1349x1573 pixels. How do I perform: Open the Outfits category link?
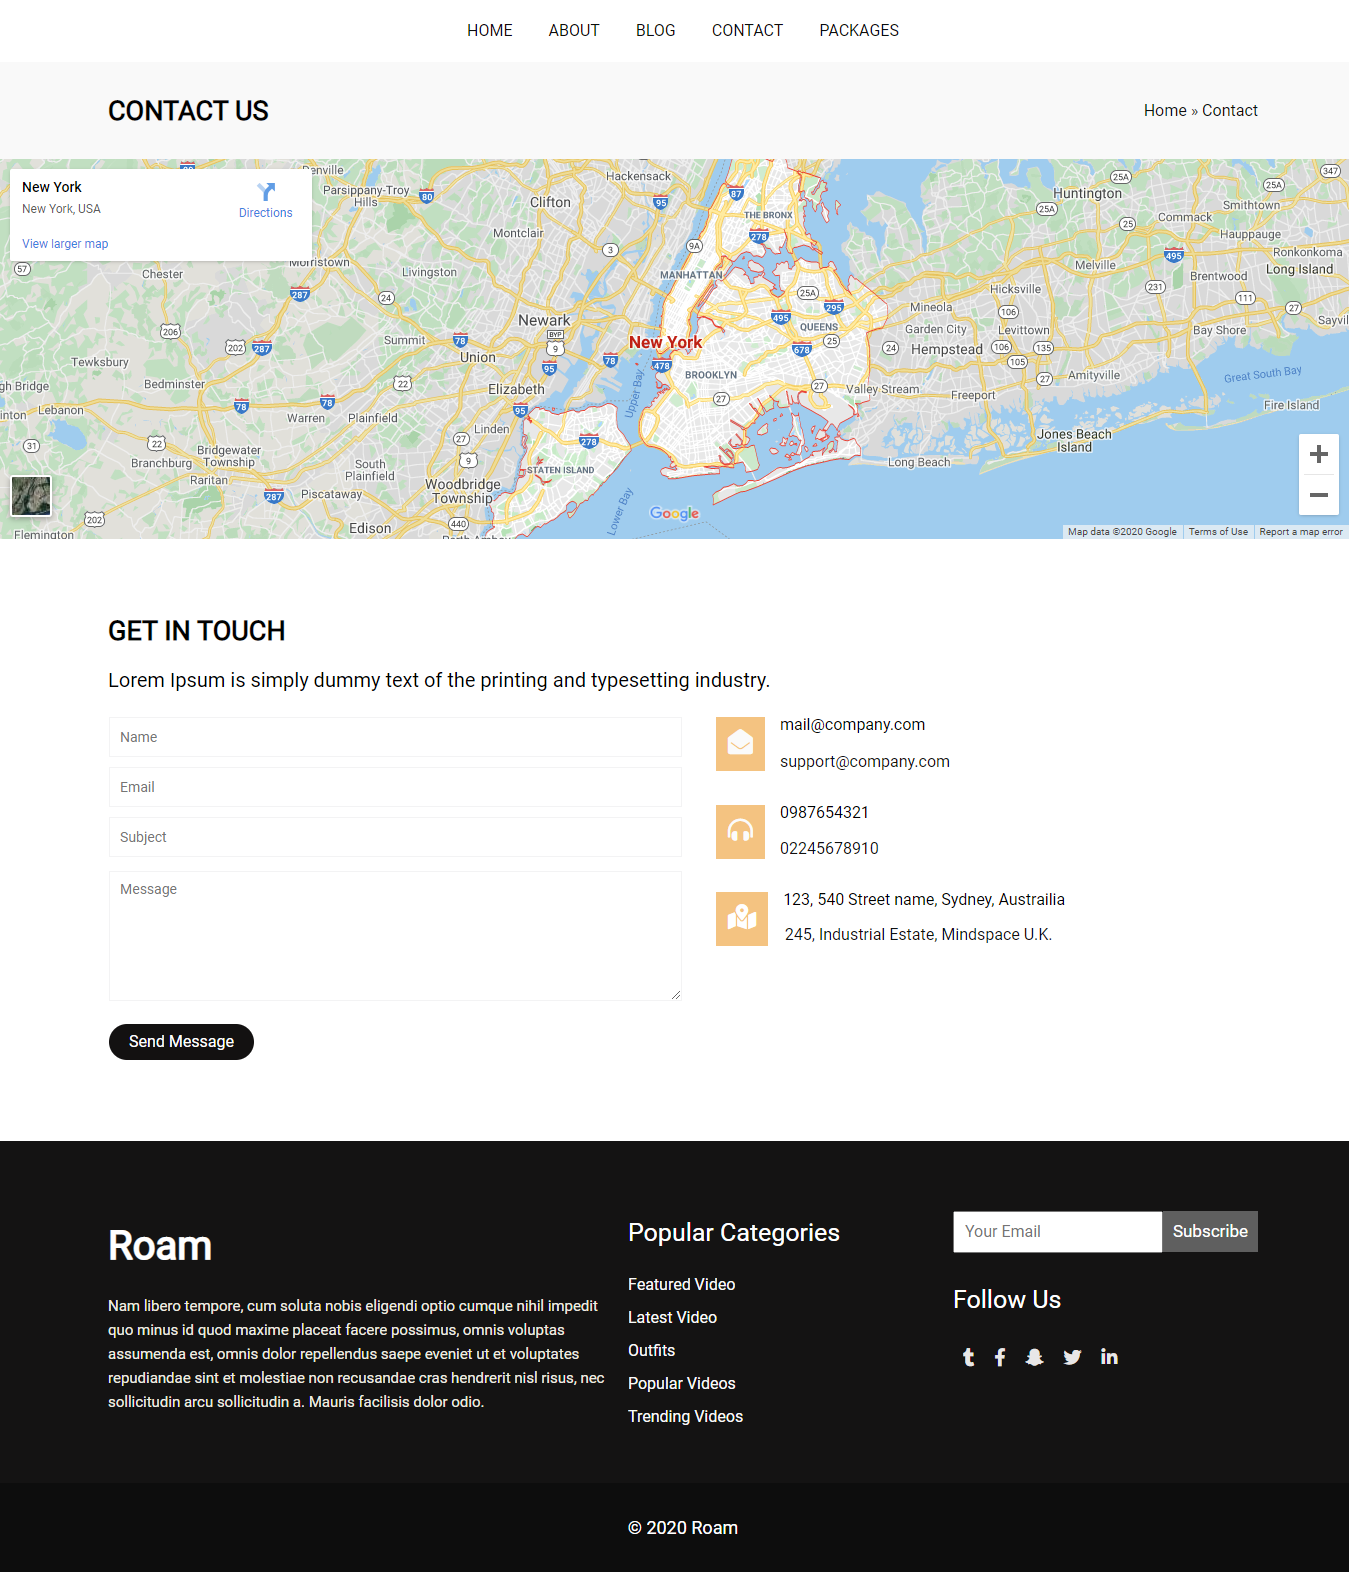click(651, 1351)
